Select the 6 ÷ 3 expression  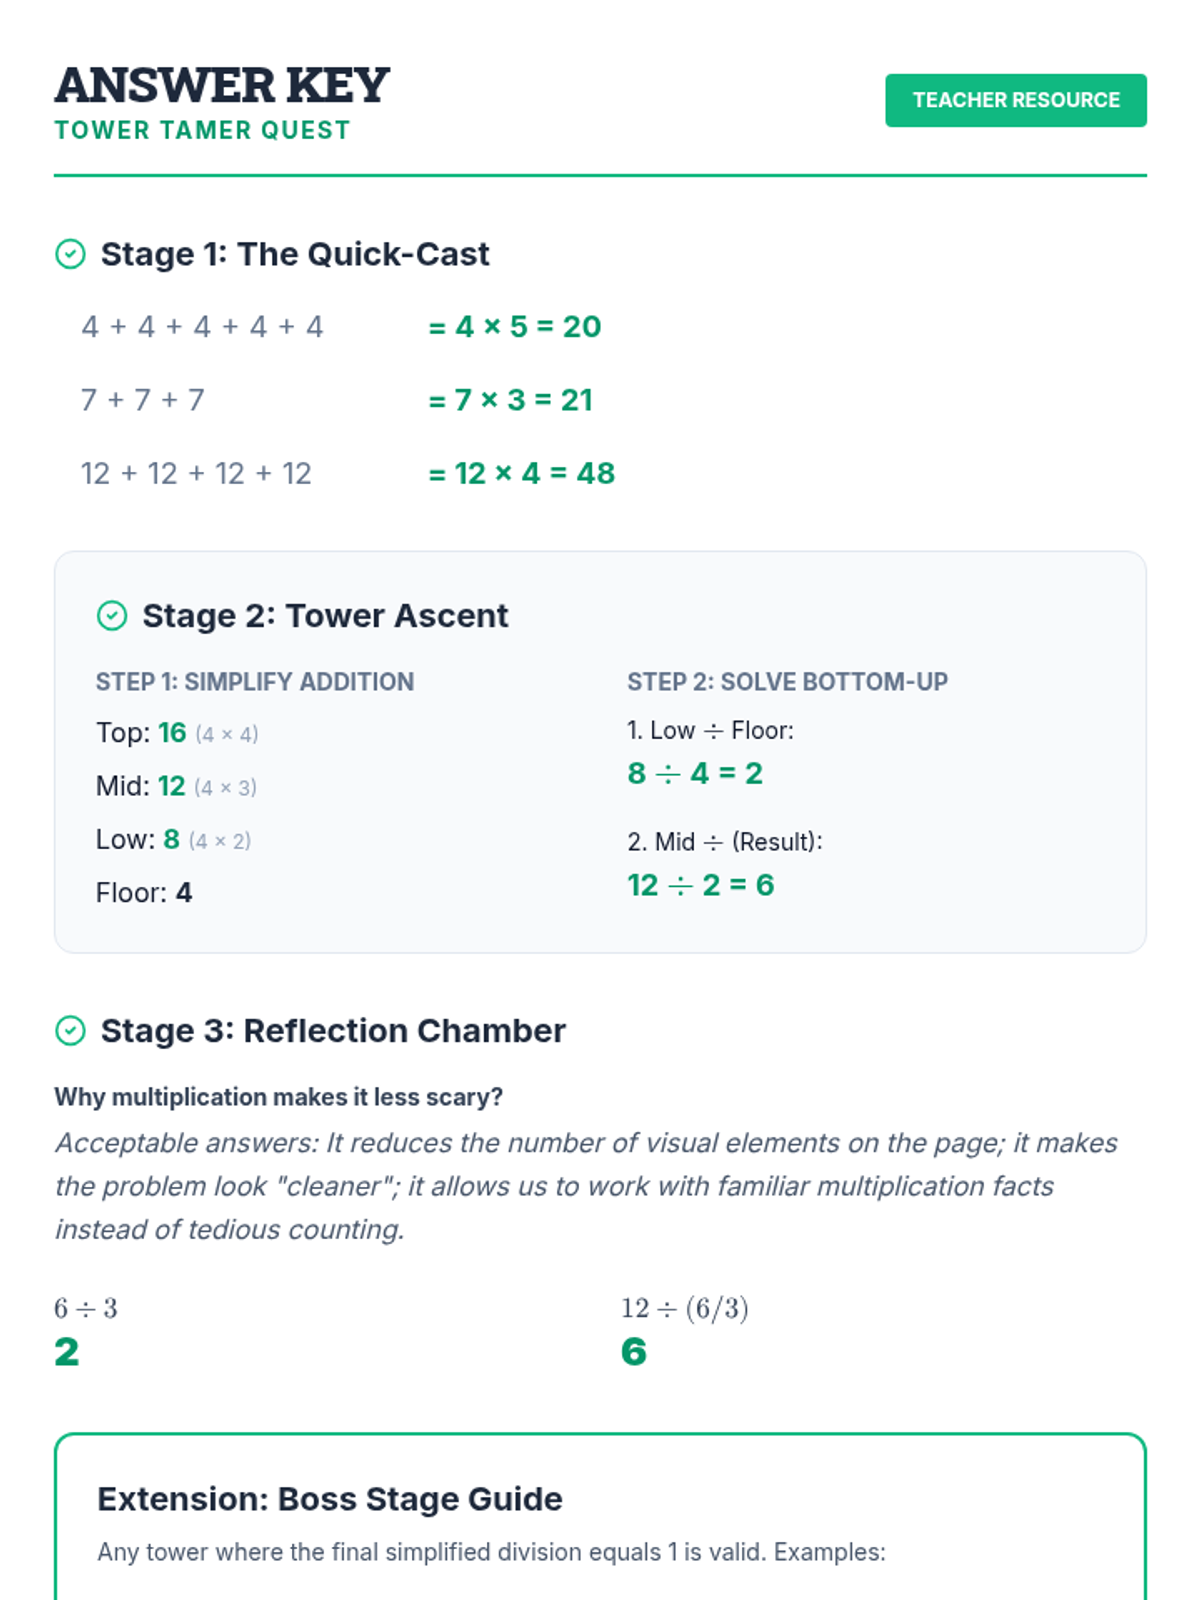pyautogui.click(x=86, y=1308)
